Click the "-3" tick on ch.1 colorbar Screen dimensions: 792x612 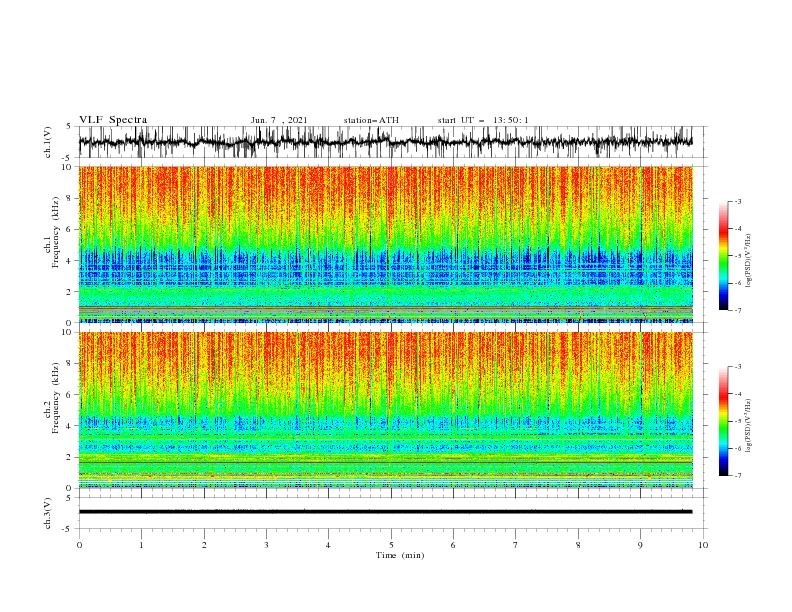(737, 201)
